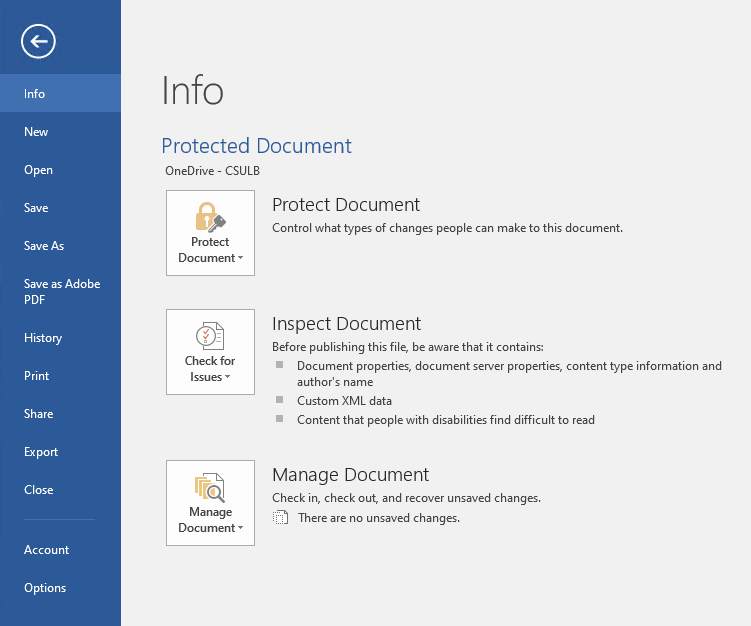751x626 pixels.
Task: Click the Check for Issues checklist icon
Action: (210, 336)
